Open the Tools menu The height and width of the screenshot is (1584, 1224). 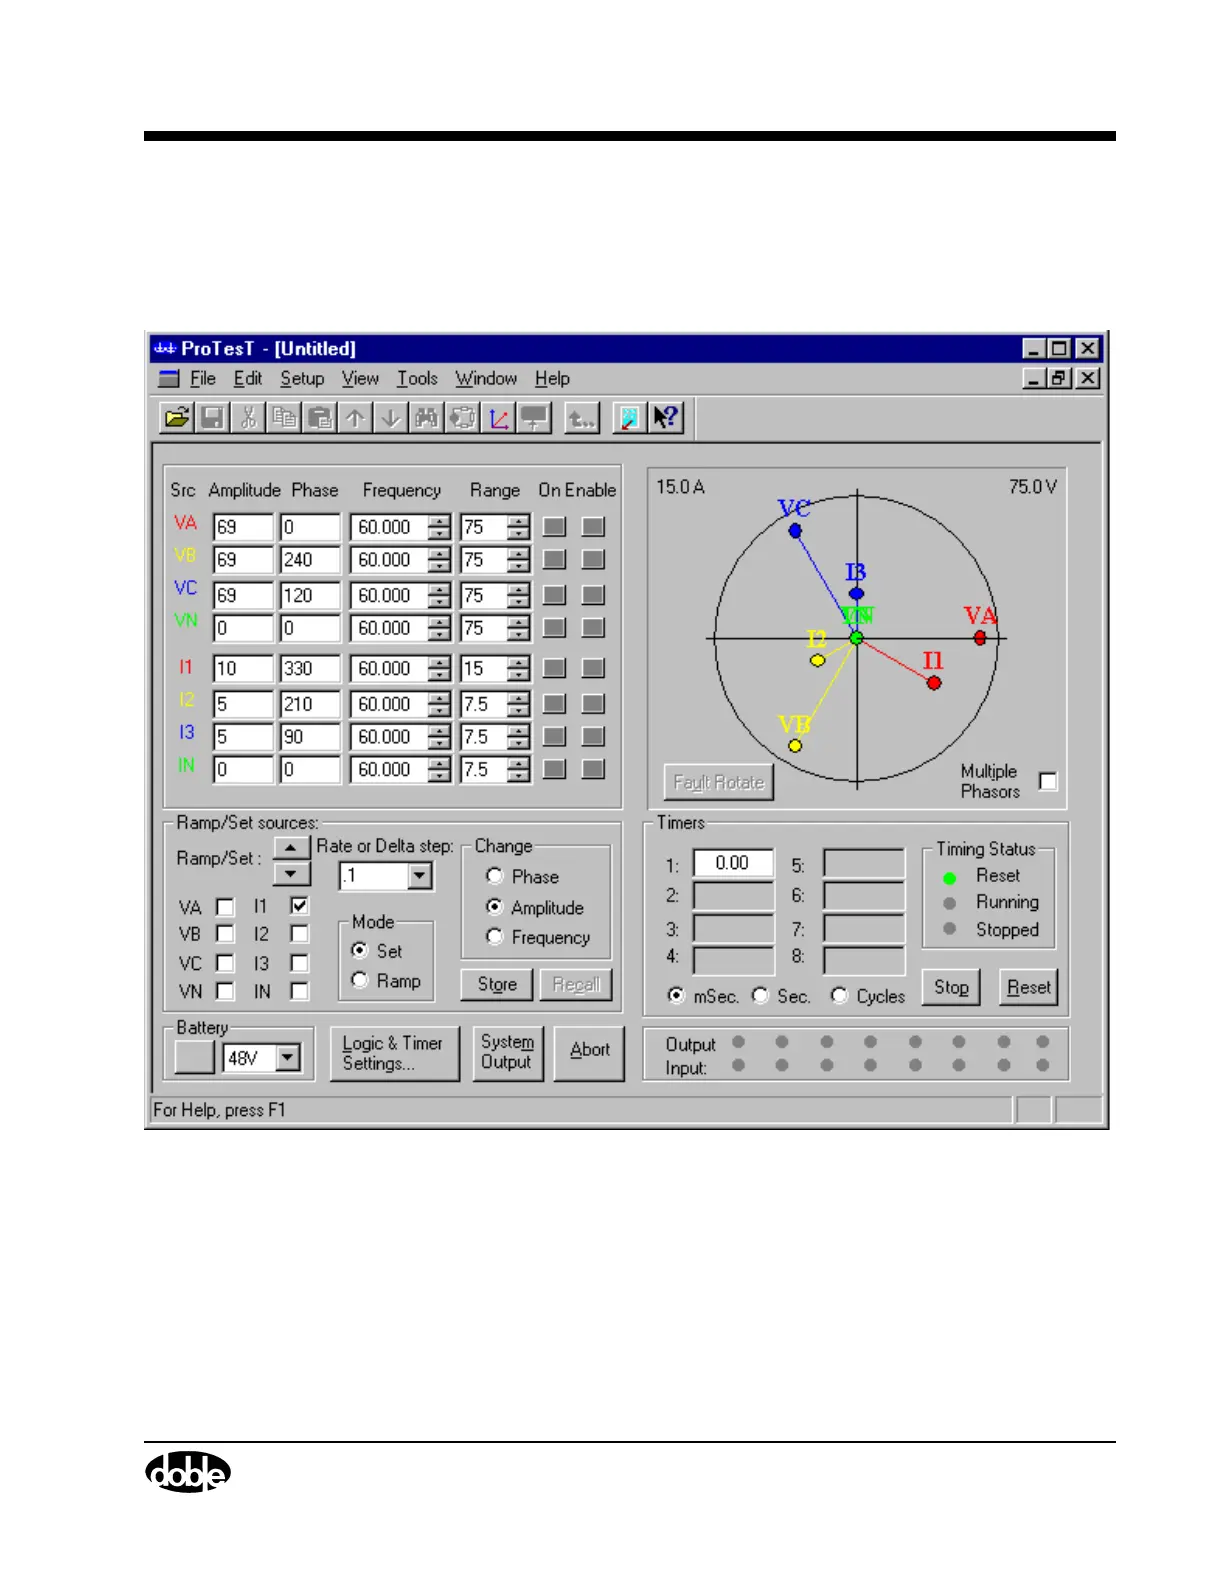click(417, 379)
